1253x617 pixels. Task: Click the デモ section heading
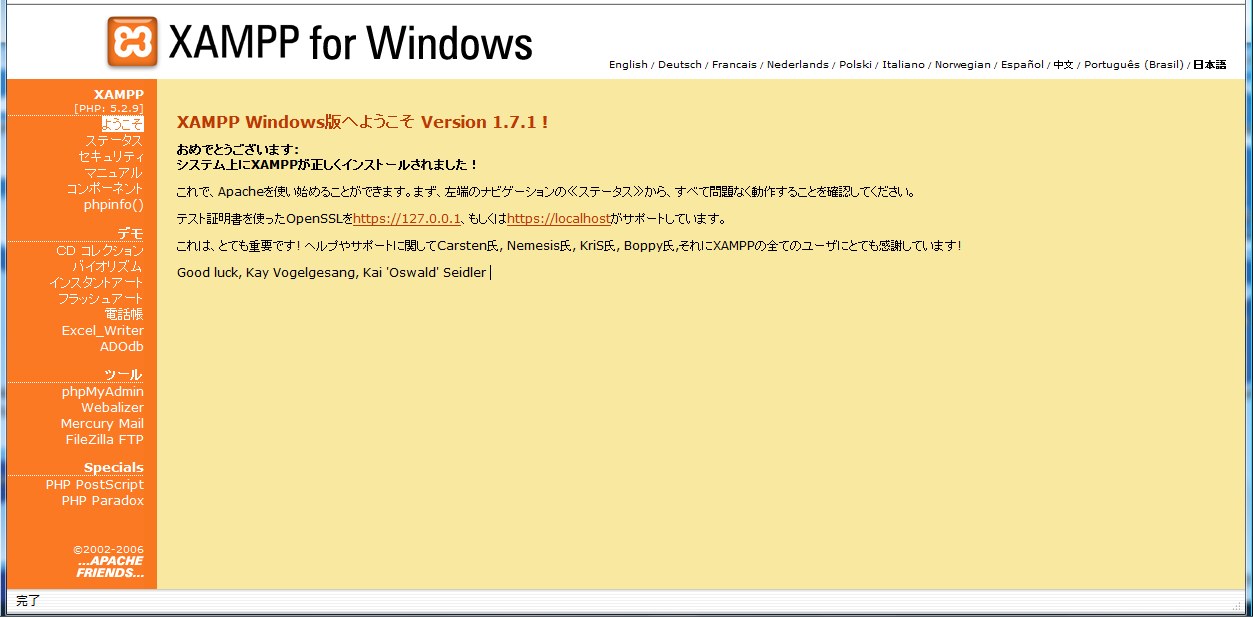click(130, 234)
